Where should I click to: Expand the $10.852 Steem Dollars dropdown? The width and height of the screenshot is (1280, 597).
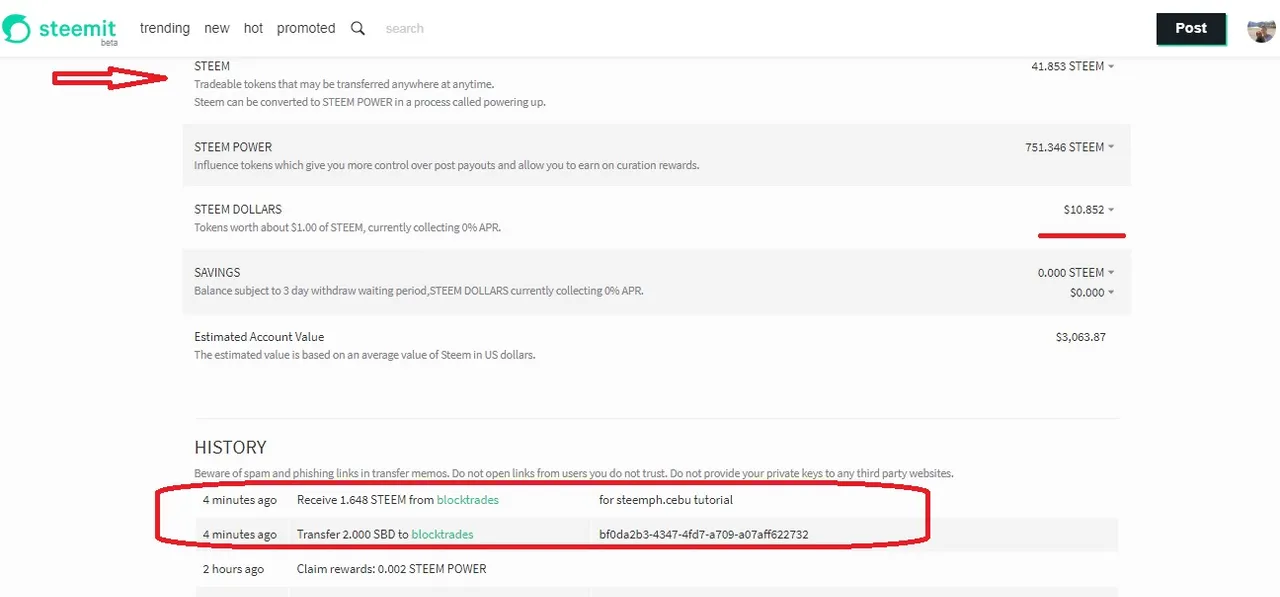(x=1089, y=210)
